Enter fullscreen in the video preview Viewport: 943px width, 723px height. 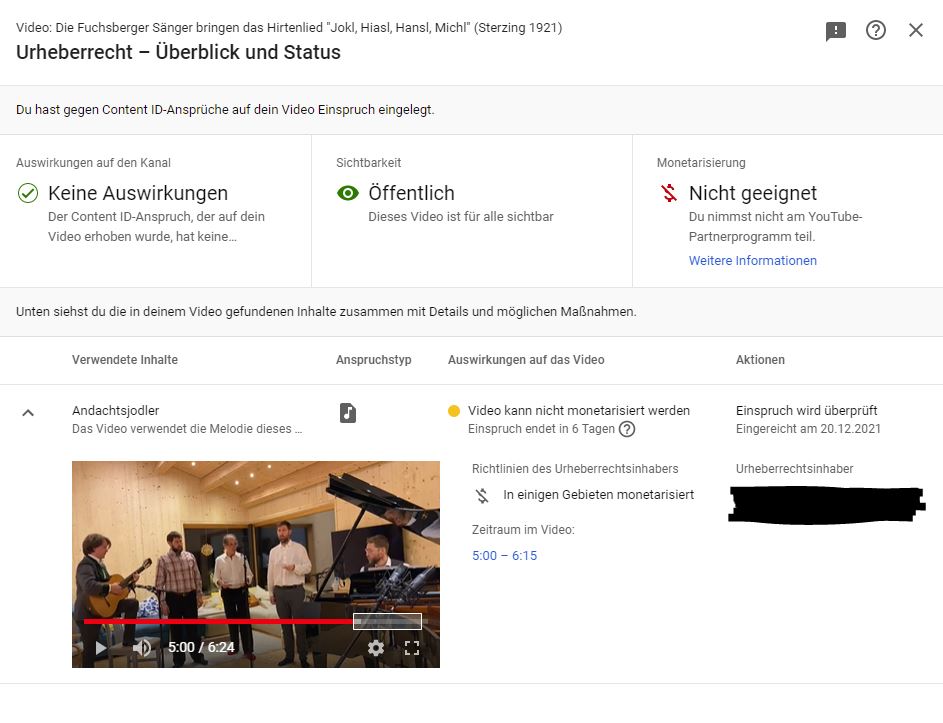pos(412,648)
